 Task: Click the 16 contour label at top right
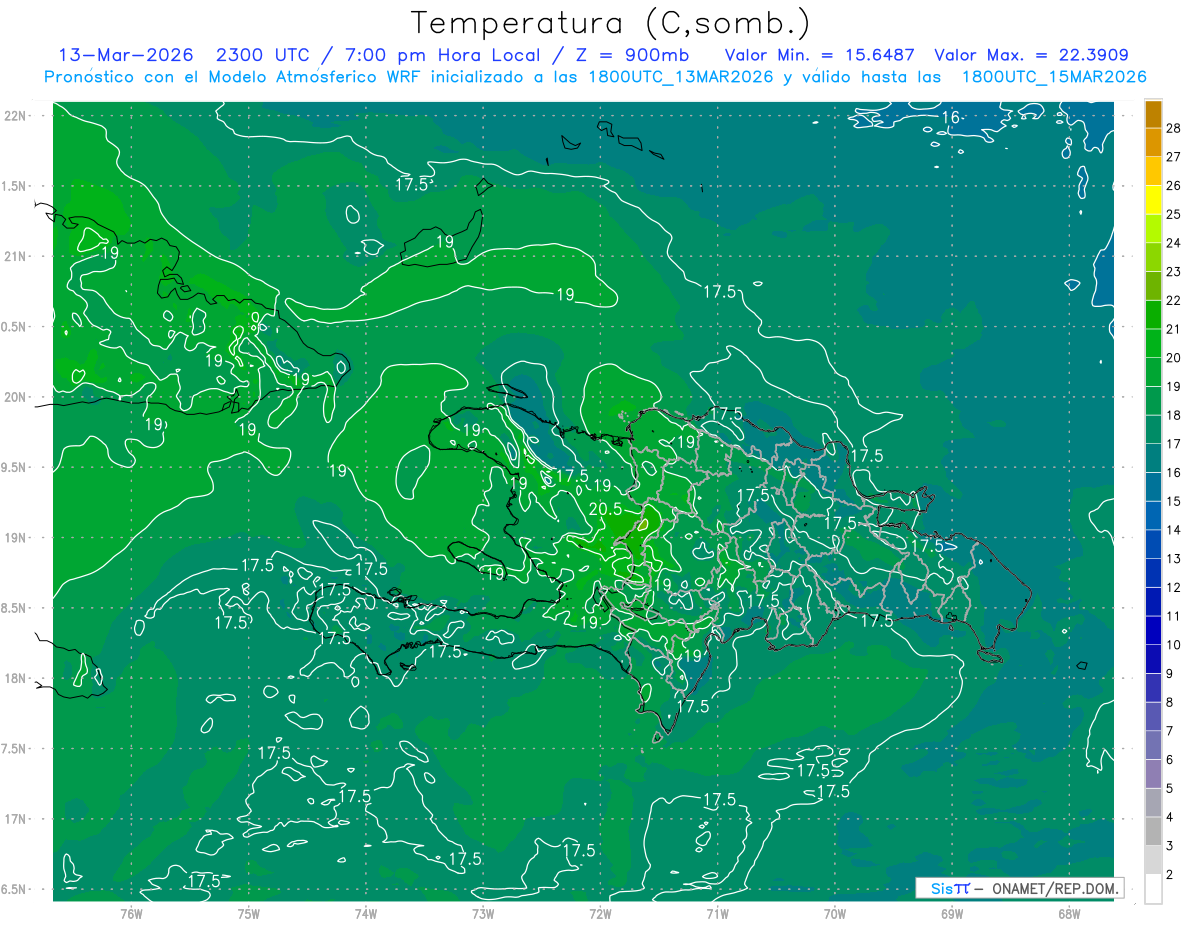pos(950,118)
